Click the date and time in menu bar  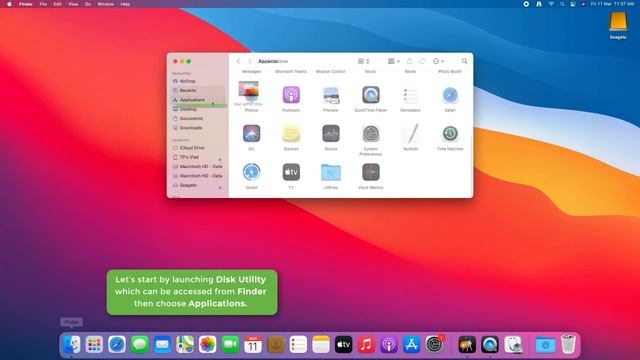(612, 4)
